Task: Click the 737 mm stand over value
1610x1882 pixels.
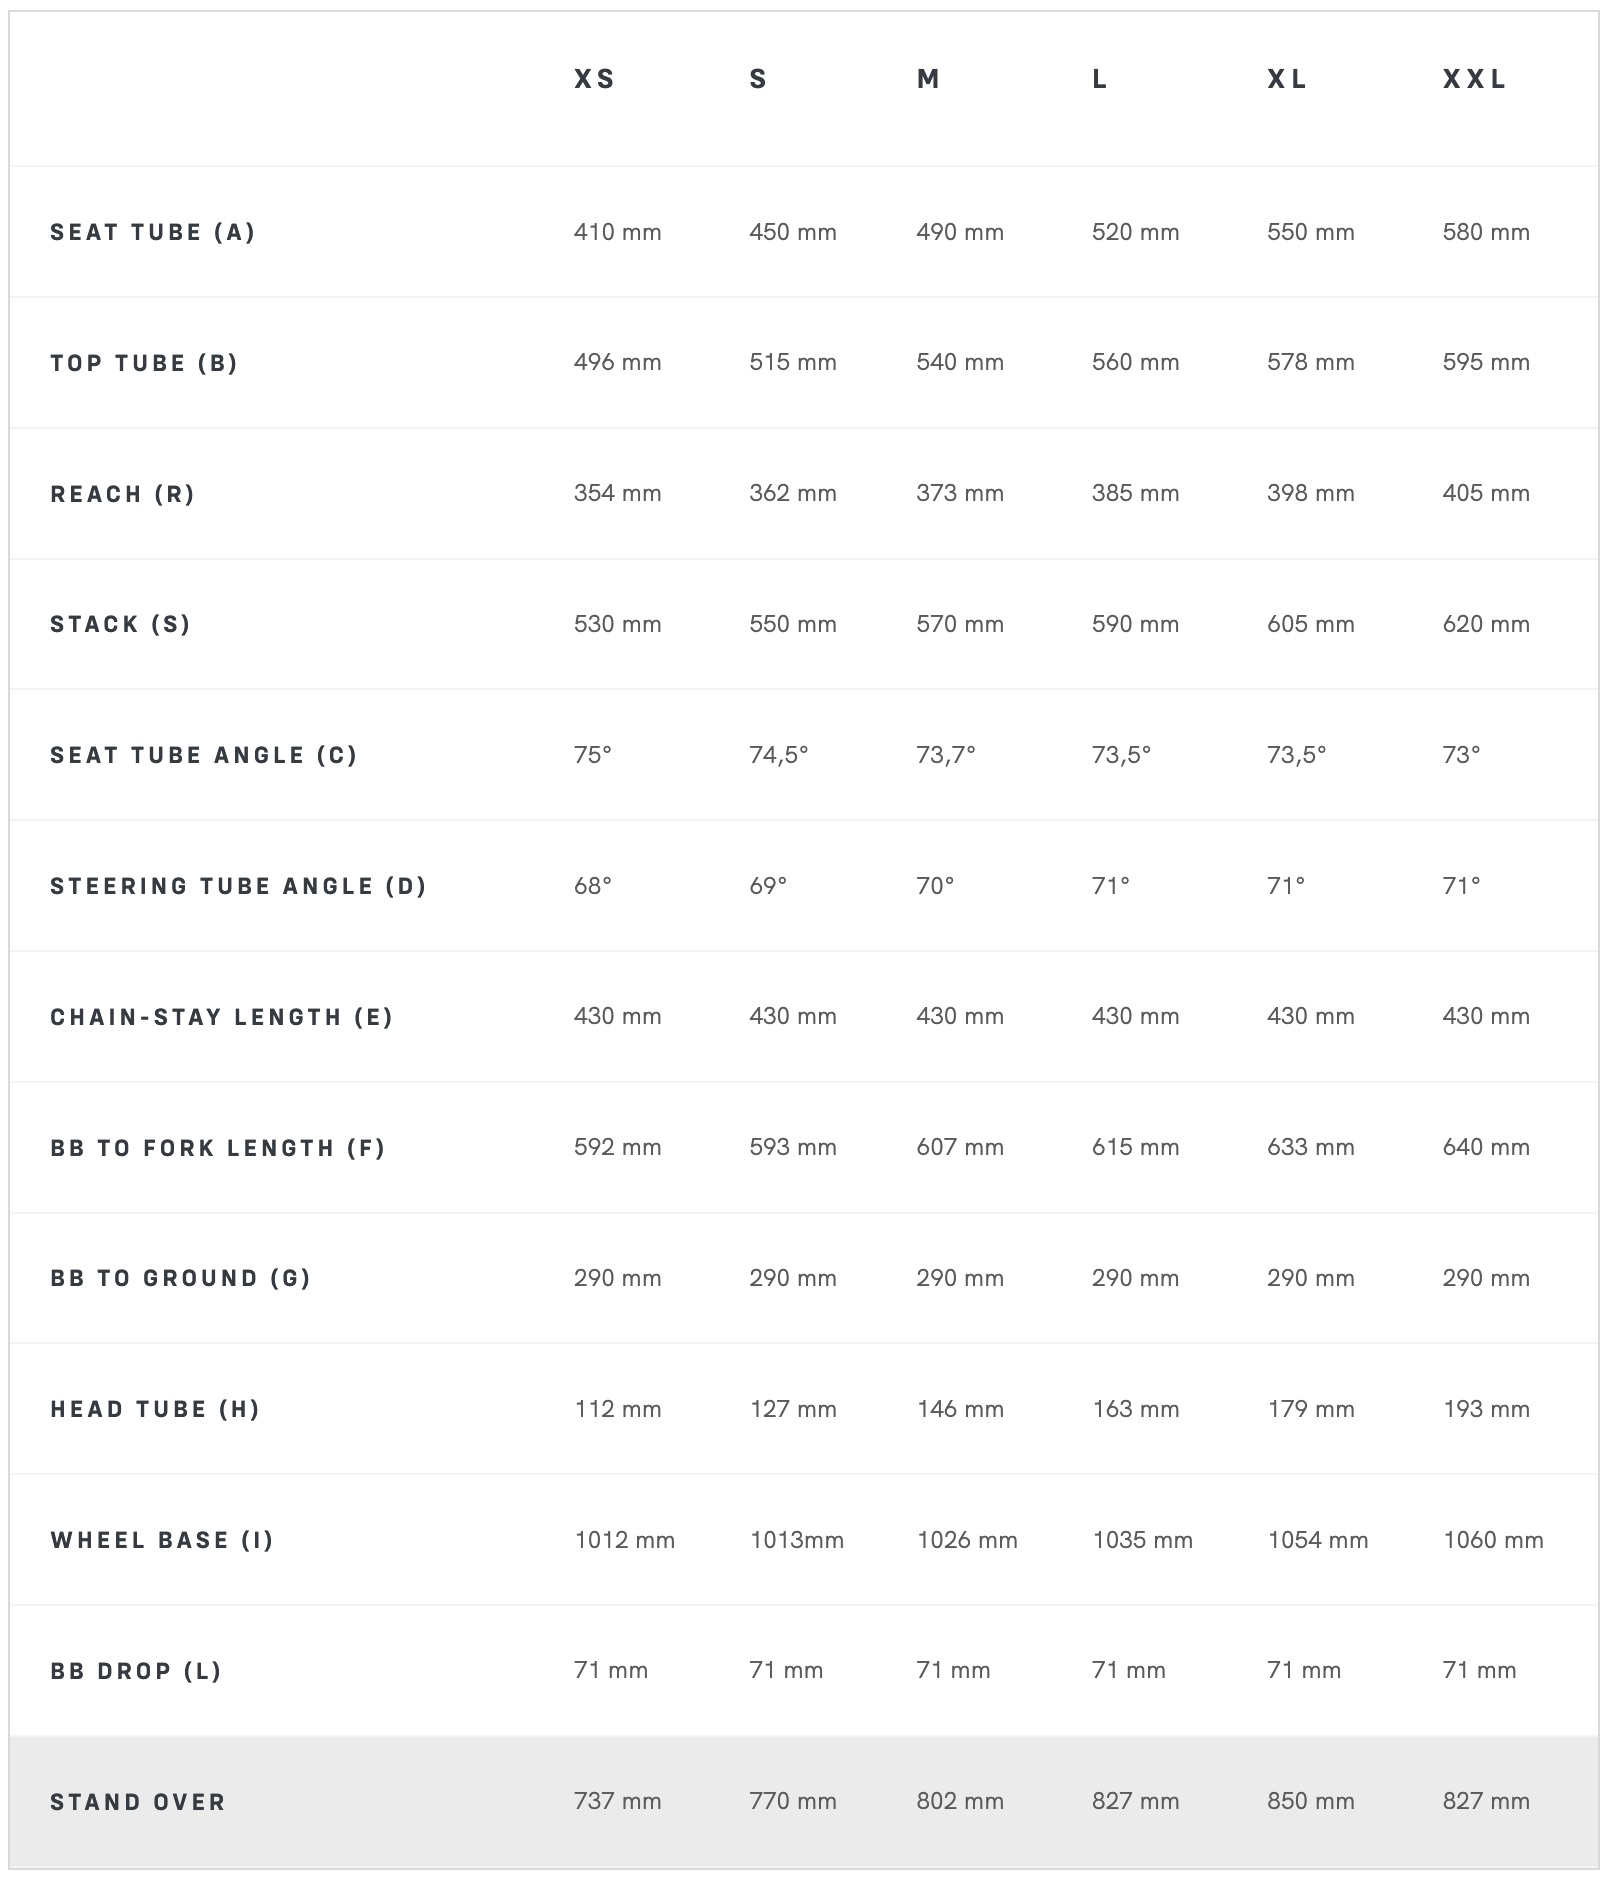Action: pyautogui.click(x=617, y=1801)
